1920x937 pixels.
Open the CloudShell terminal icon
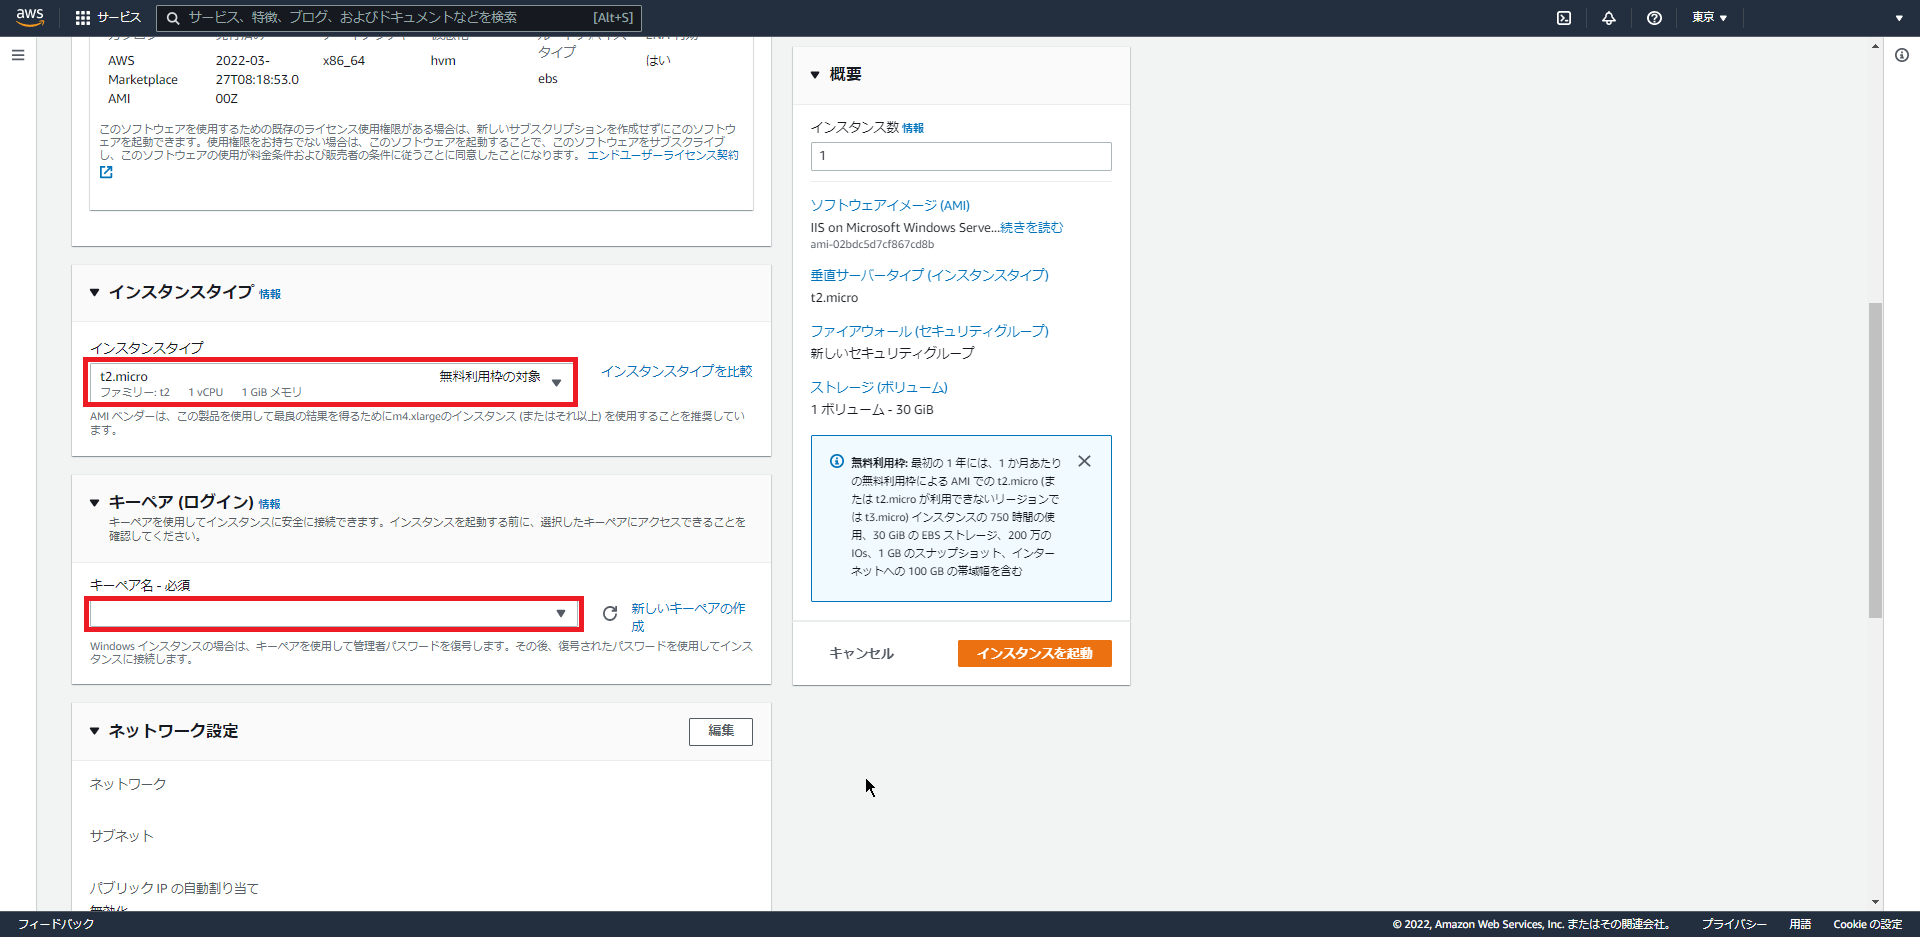pos(1564,17)
